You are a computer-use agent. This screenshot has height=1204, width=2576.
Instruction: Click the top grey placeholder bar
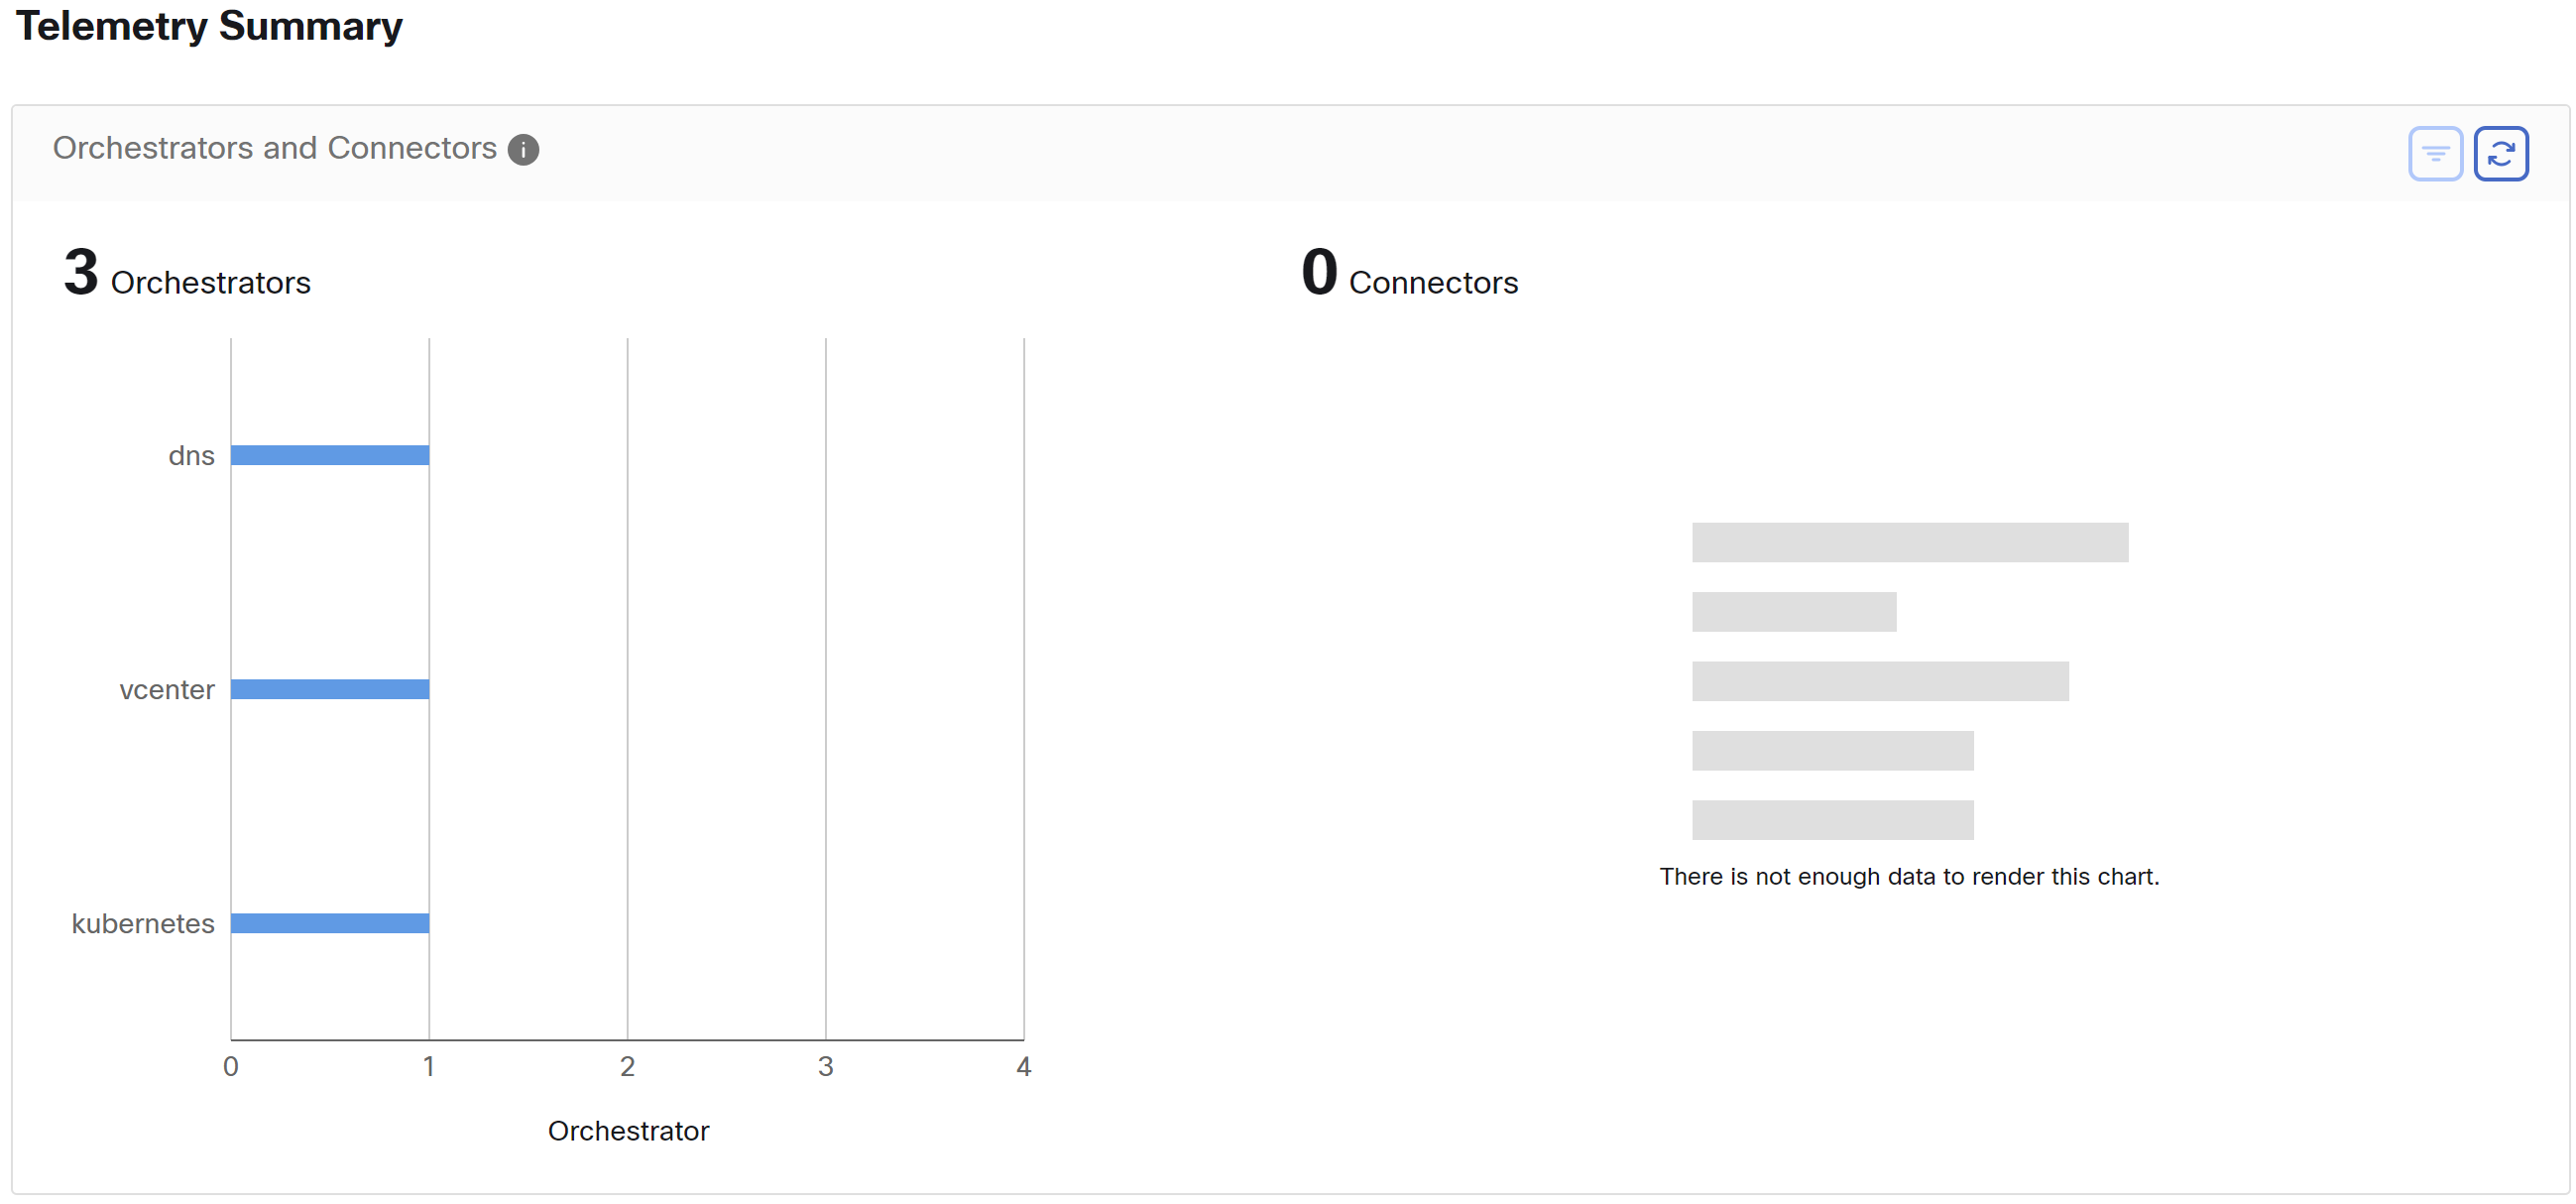point(1910,542)
